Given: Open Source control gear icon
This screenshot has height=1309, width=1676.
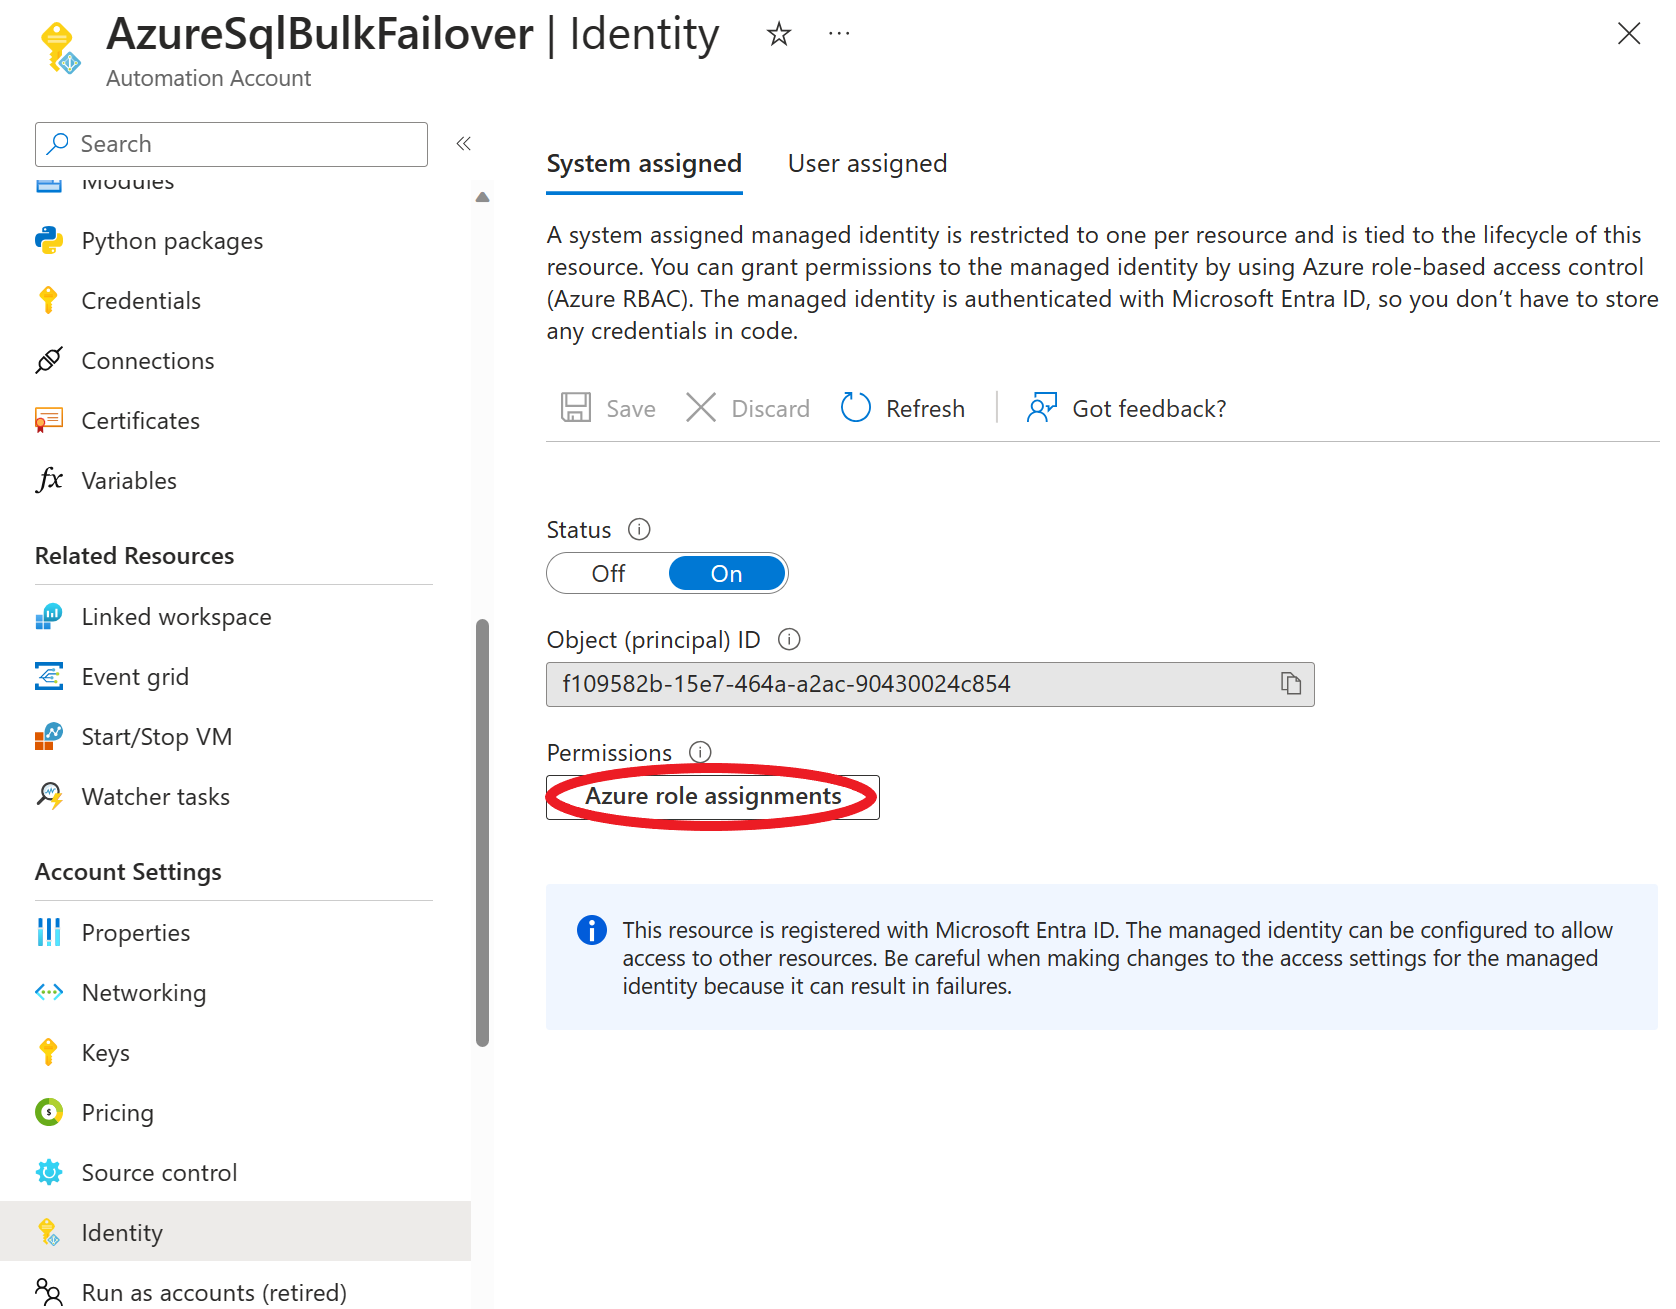Looking at the screenshot, I should pyautogui.click(x=49, y=1173).
